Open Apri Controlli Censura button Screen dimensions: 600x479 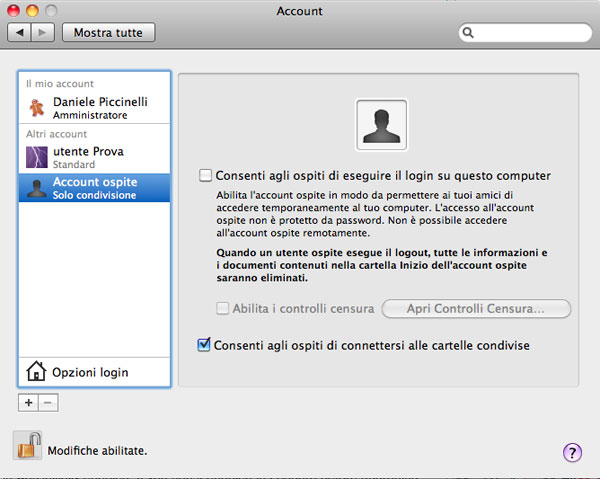(475, 308)
